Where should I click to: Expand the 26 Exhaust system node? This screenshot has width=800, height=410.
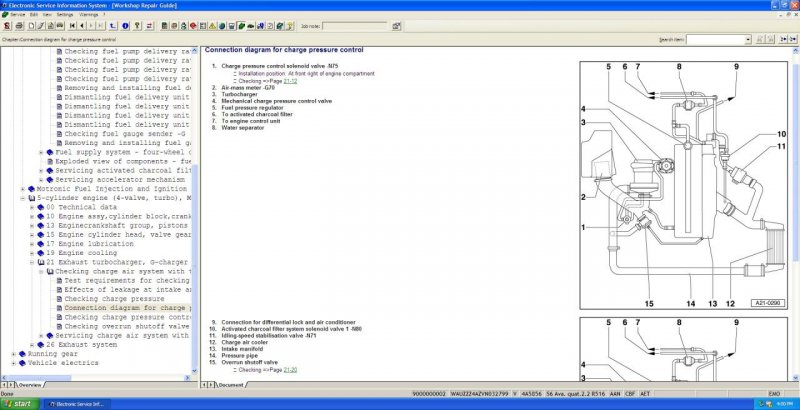30,344
